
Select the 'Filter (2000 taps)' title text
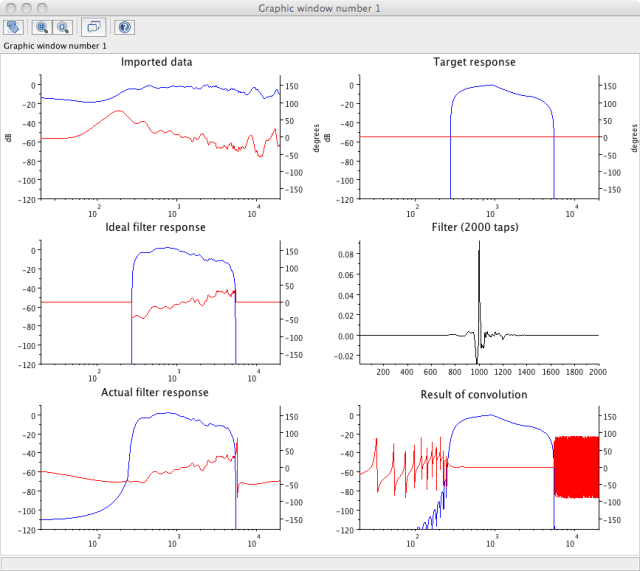pyautogui.click(x=475, y=227)
